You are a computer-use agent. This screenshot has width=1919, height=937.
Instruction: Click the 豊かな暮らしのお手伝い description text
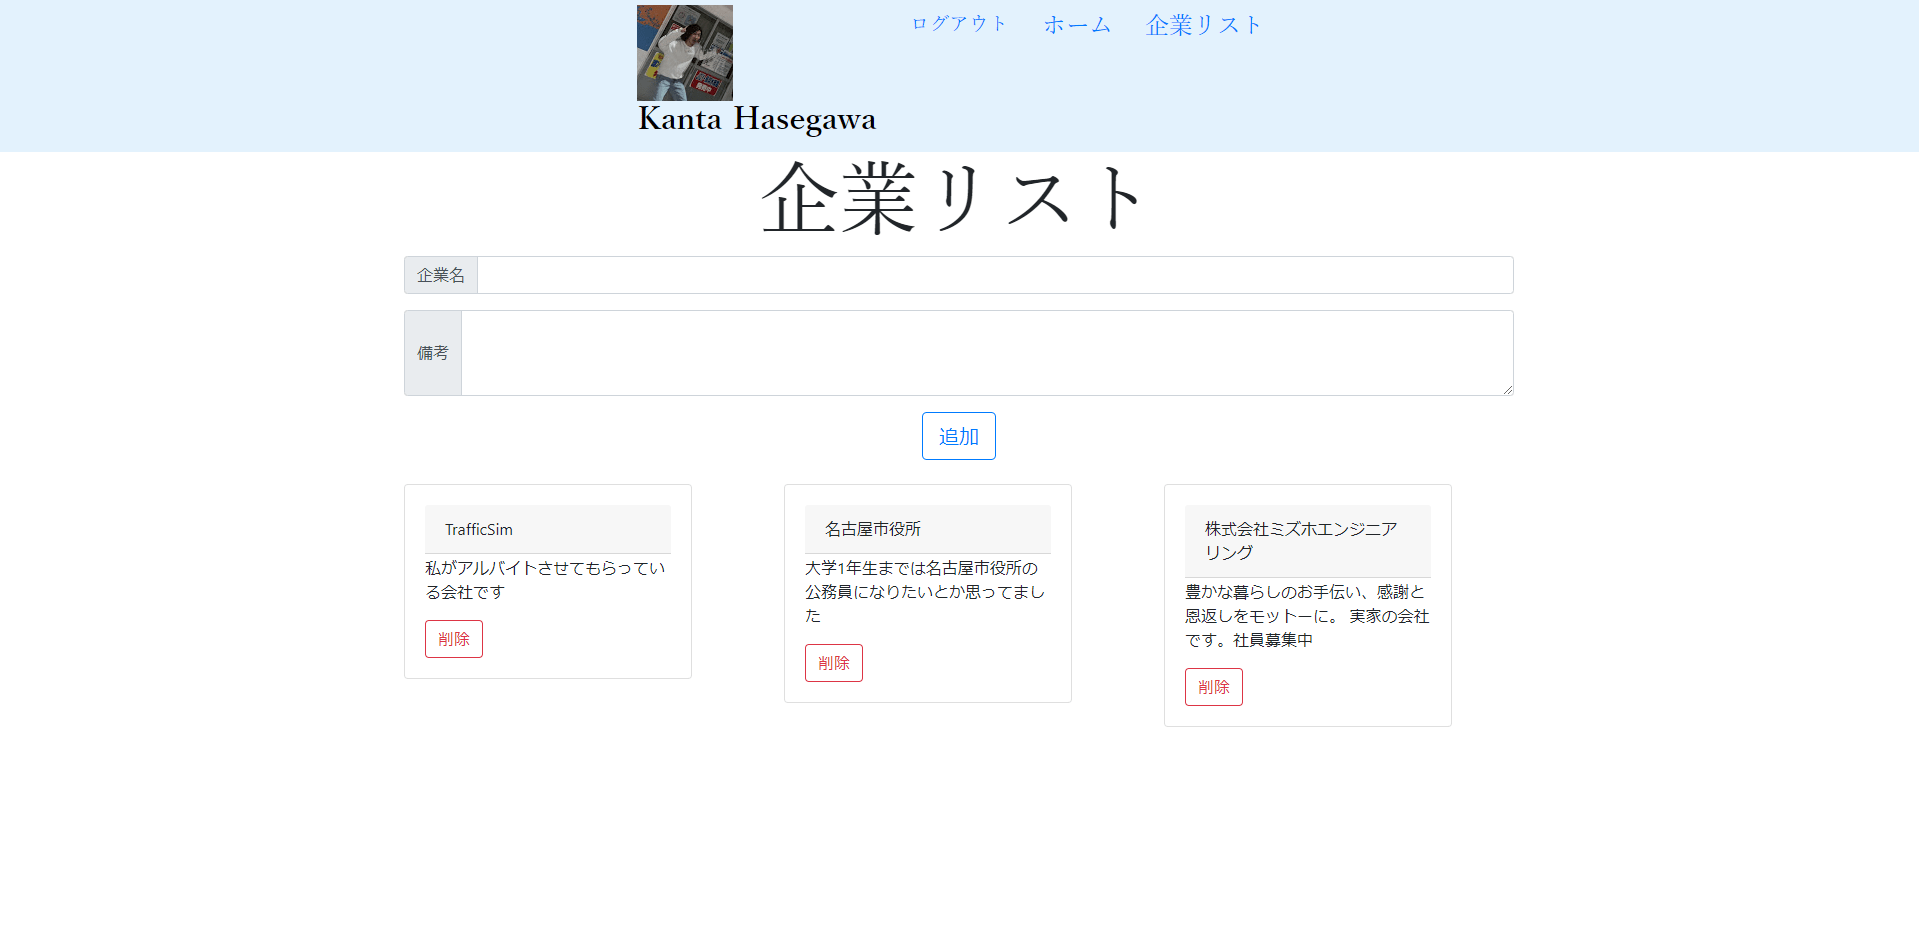[1307, 616]
